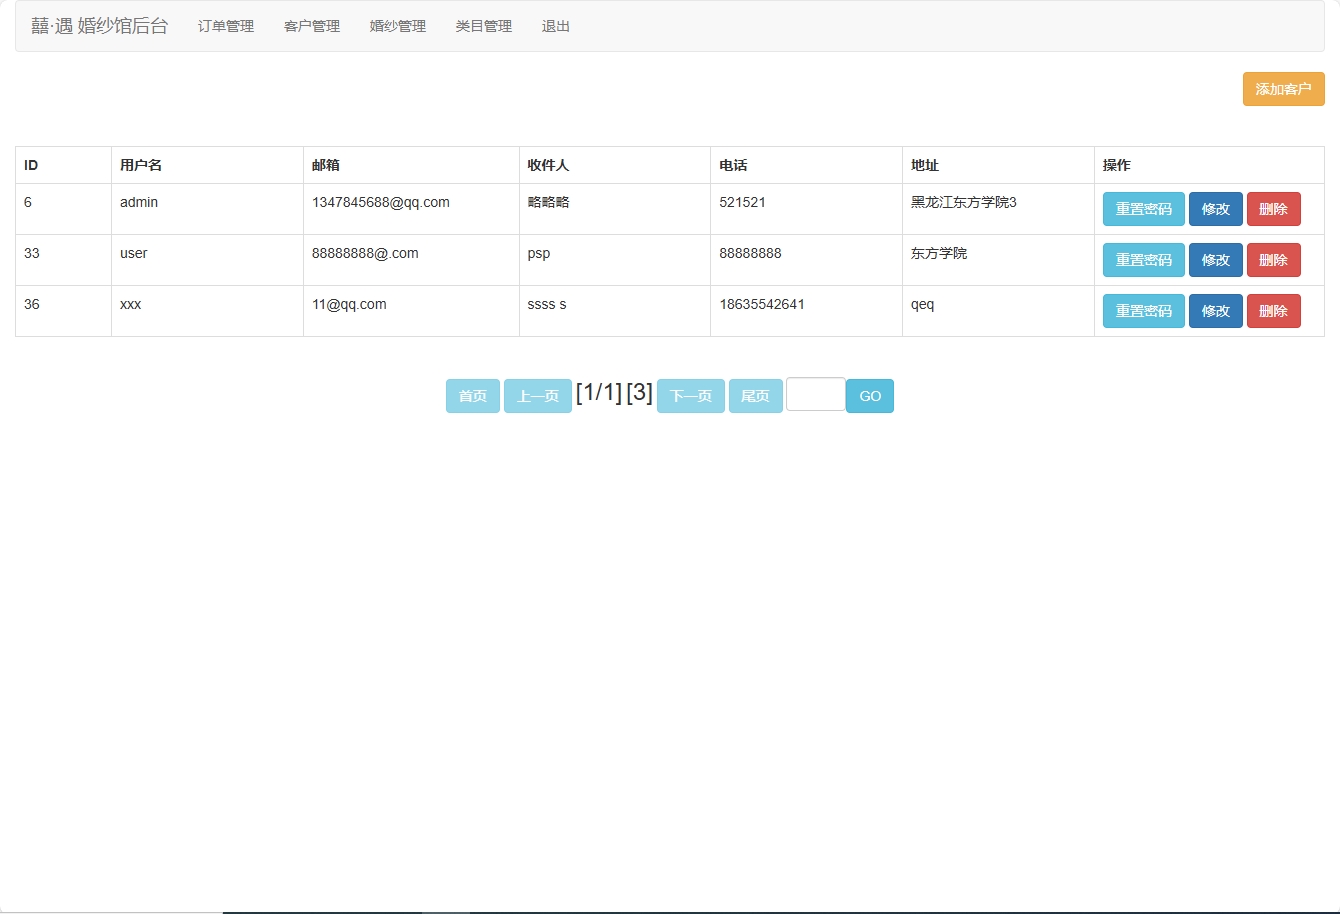Click 退出 to log out
This screenshot has height=914, width=1340.
pyautogui.click(x=556, y=27)
